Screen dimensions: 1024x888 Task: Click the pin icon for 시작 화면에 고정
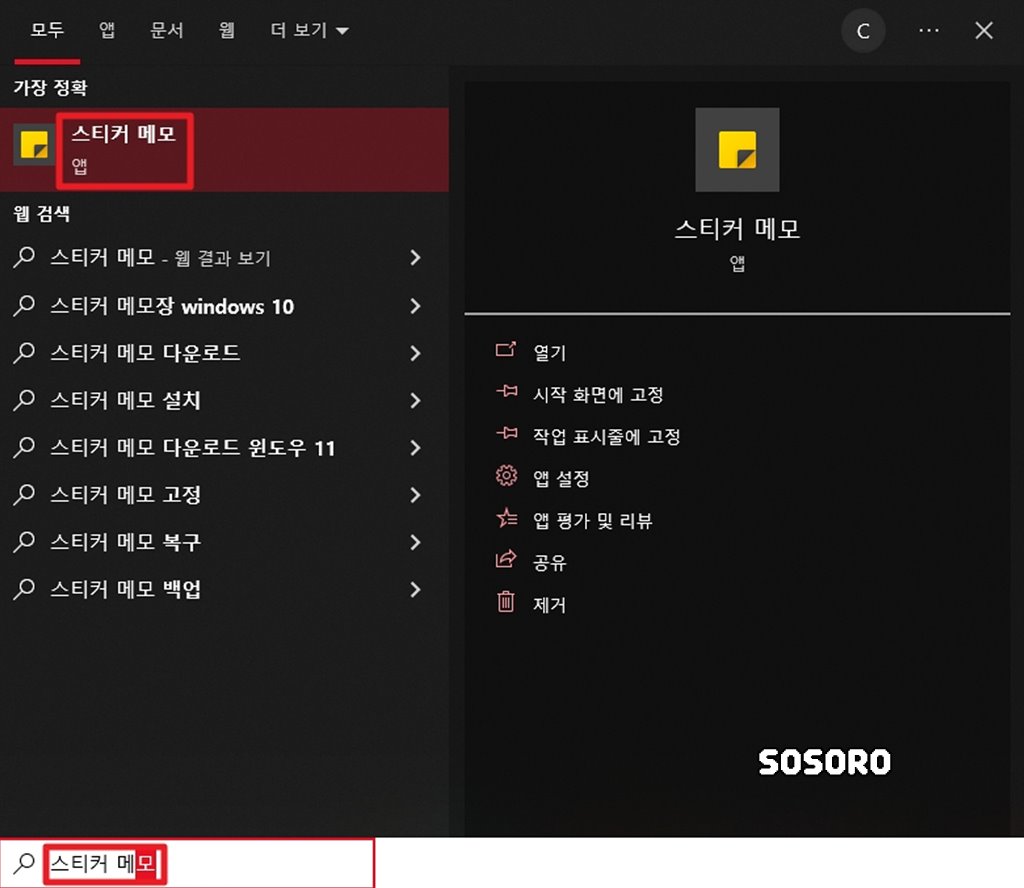tap(506, 392)
